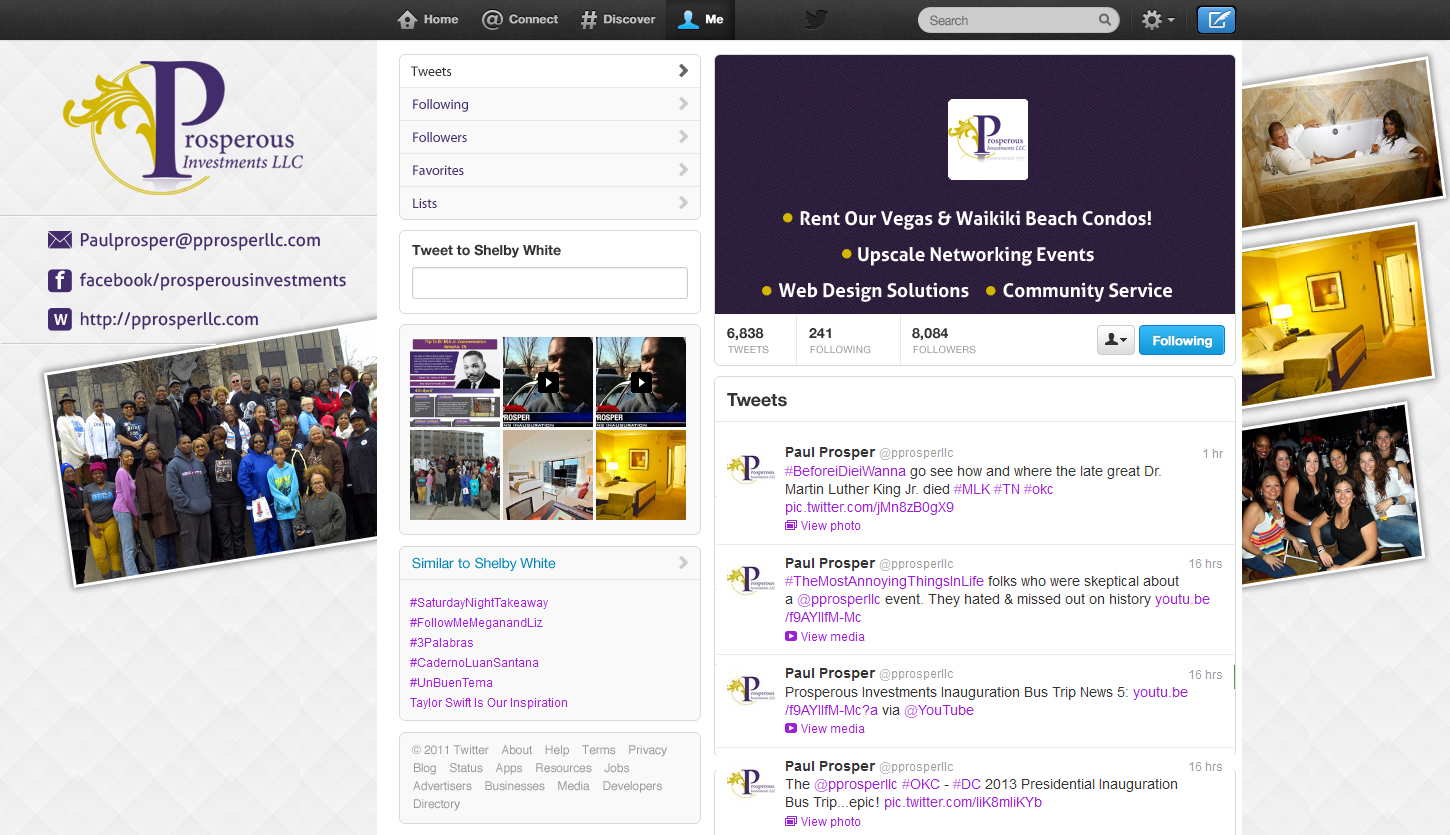This screenshot has height=835, width=1450.
Task: Click the Tweet to Shelby White field
Action: pyautogui.click(x=549, y=283)
